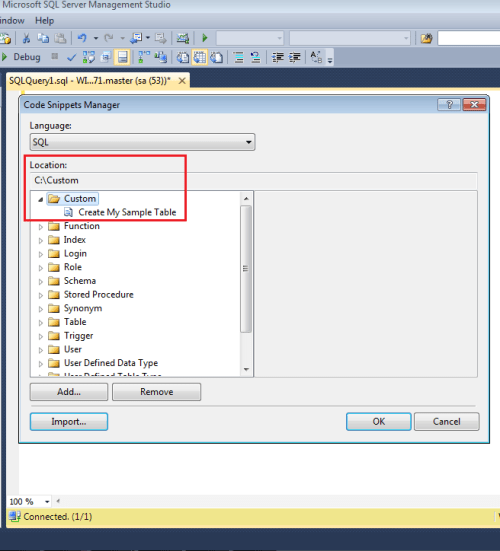Click the blue Parse checkmark icon
This screenshot has height=551, width=500.
coord(71,57)
